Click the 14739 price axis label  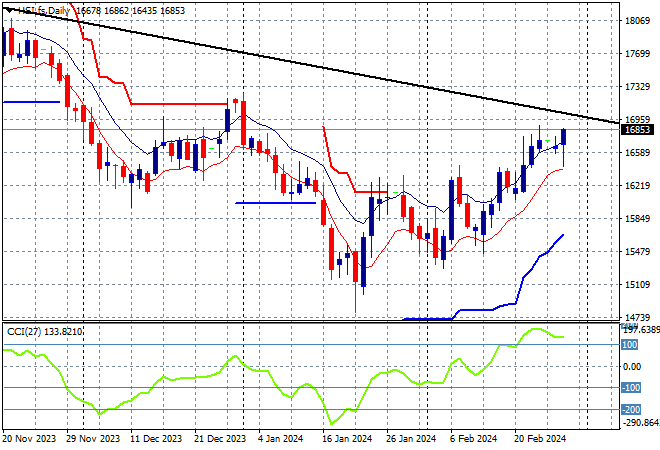point(638,317)
